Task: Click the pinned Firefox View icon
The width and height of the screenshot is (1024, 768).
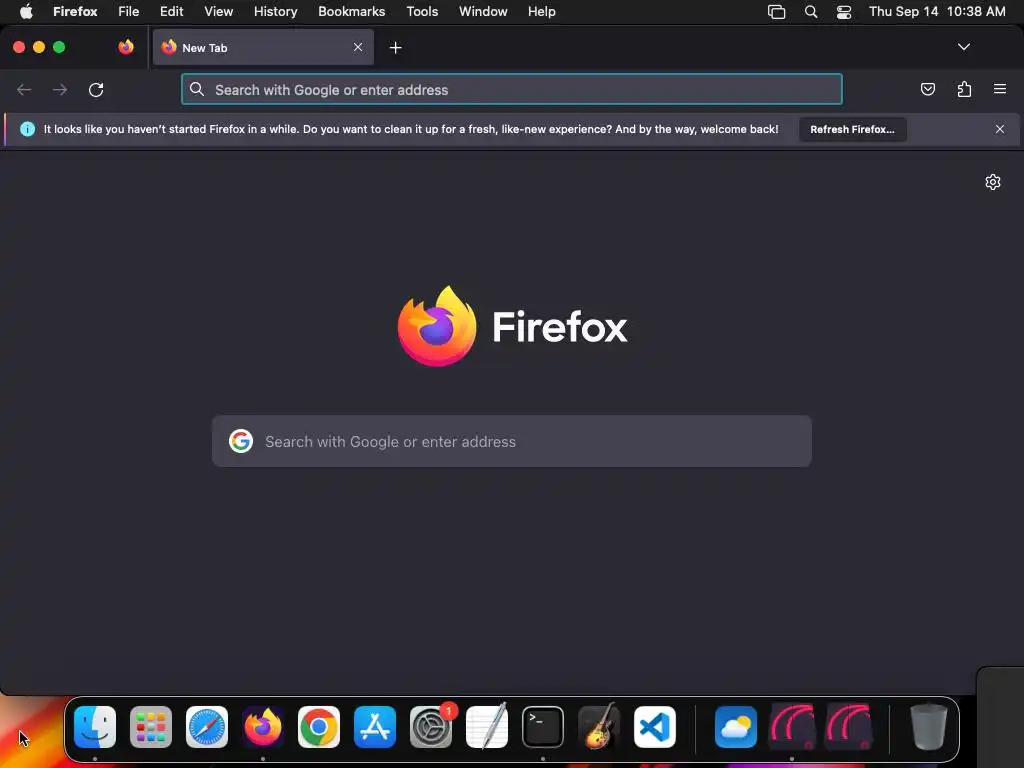Action: click(x=126, y=47)
